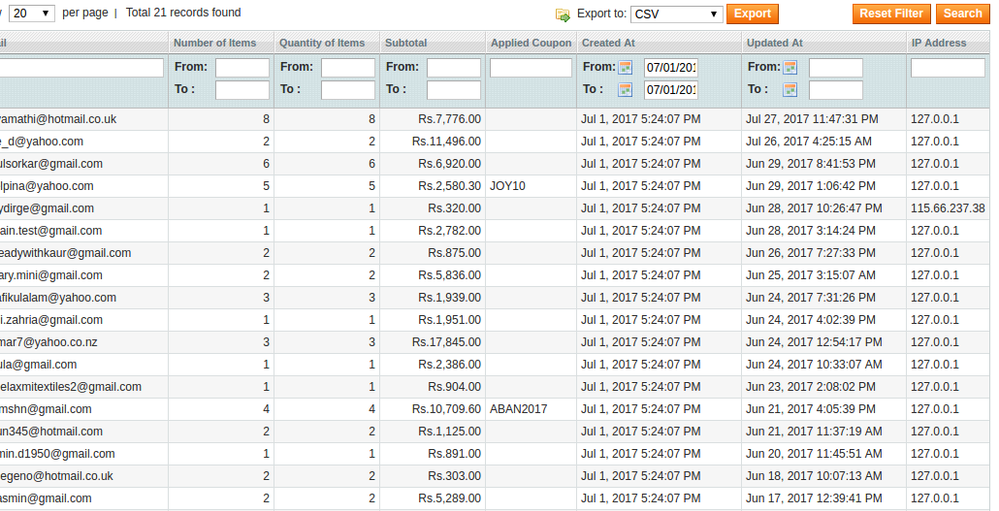
Task: Click the Number of Items "From" field
Action: 242,68
